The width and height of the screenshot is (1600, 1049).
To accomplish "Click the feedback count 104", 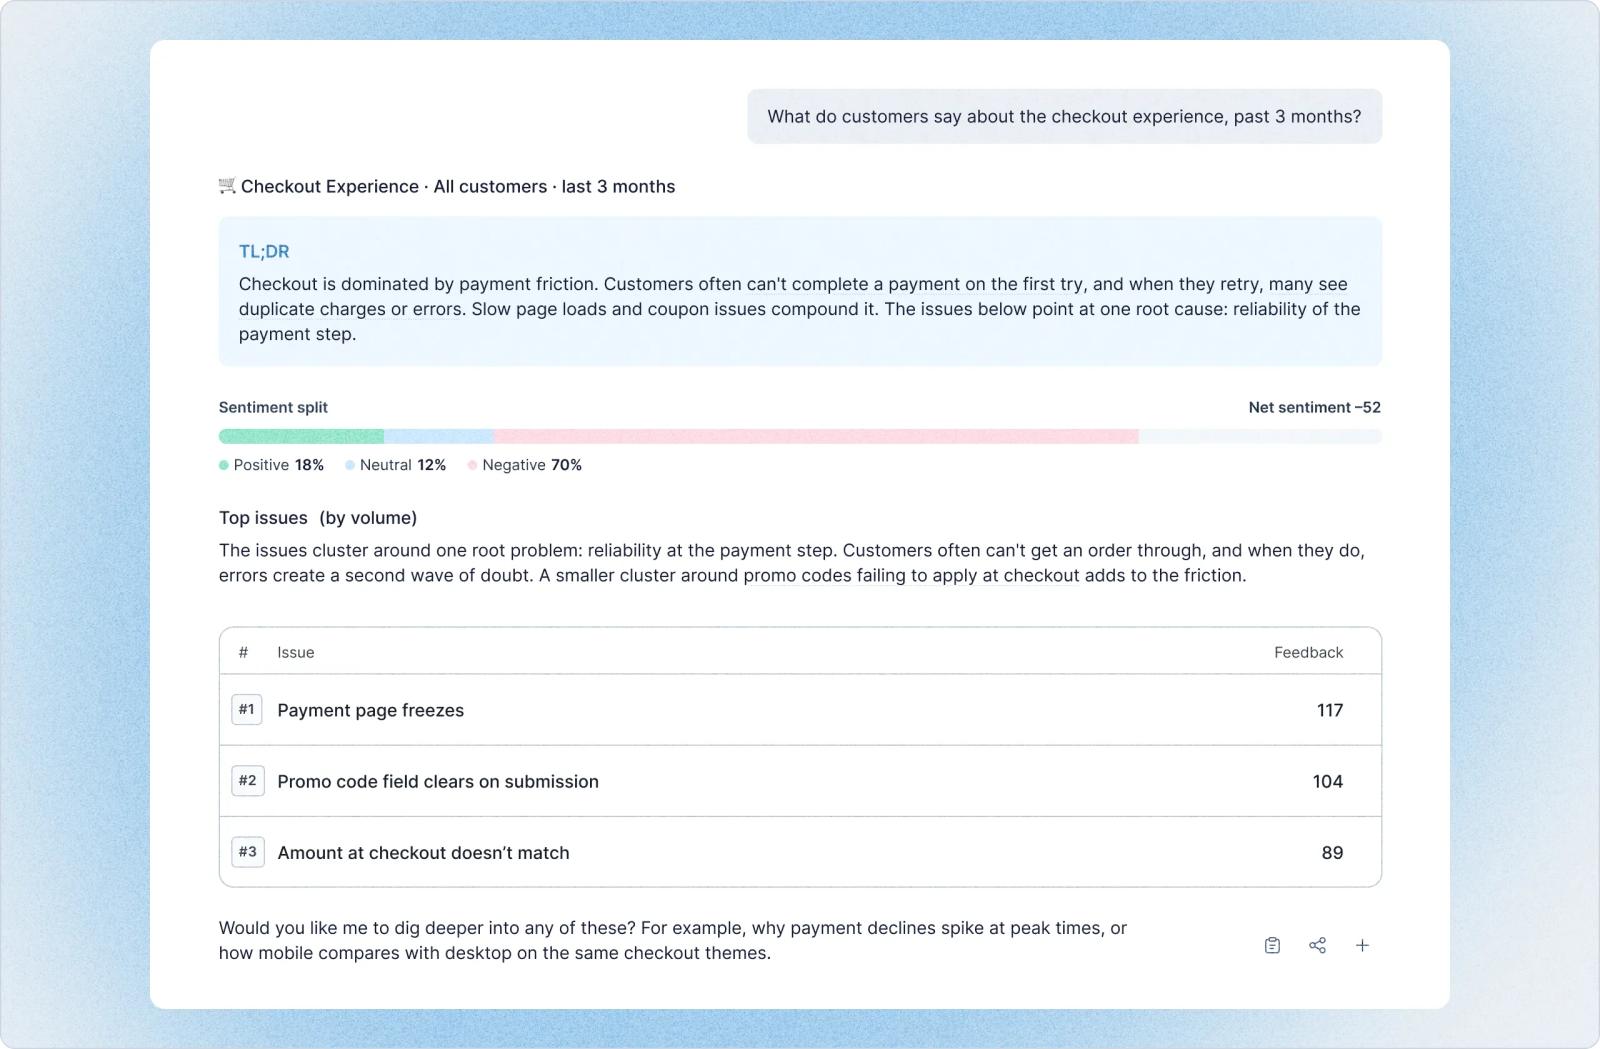I will click(1328, 781).
